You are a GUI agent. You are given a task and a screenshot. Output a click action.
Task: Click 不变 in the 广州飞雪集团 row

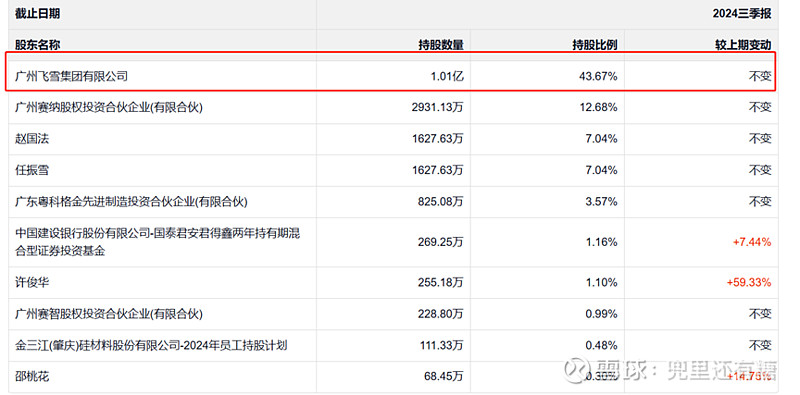[x=760, y=77]
